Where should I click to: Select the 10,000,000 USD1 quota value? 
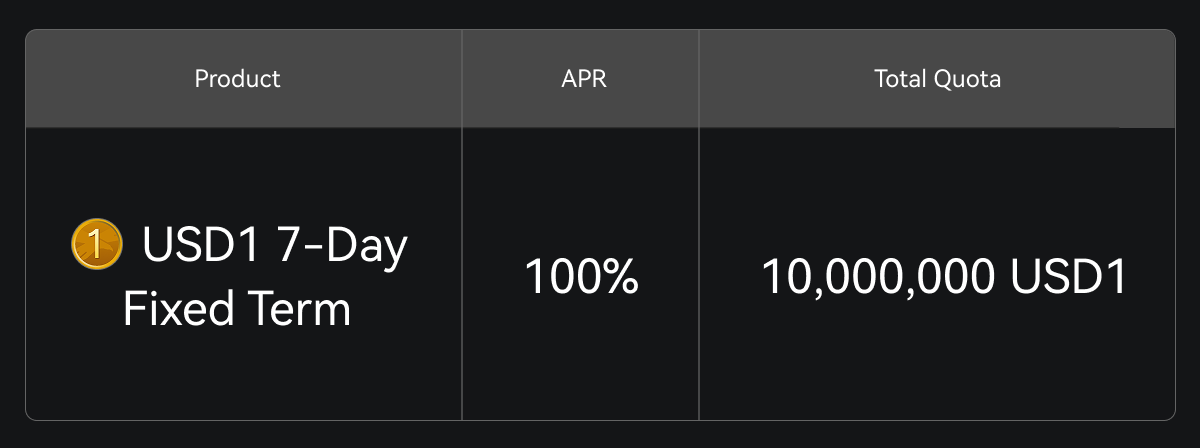point(944,276)
